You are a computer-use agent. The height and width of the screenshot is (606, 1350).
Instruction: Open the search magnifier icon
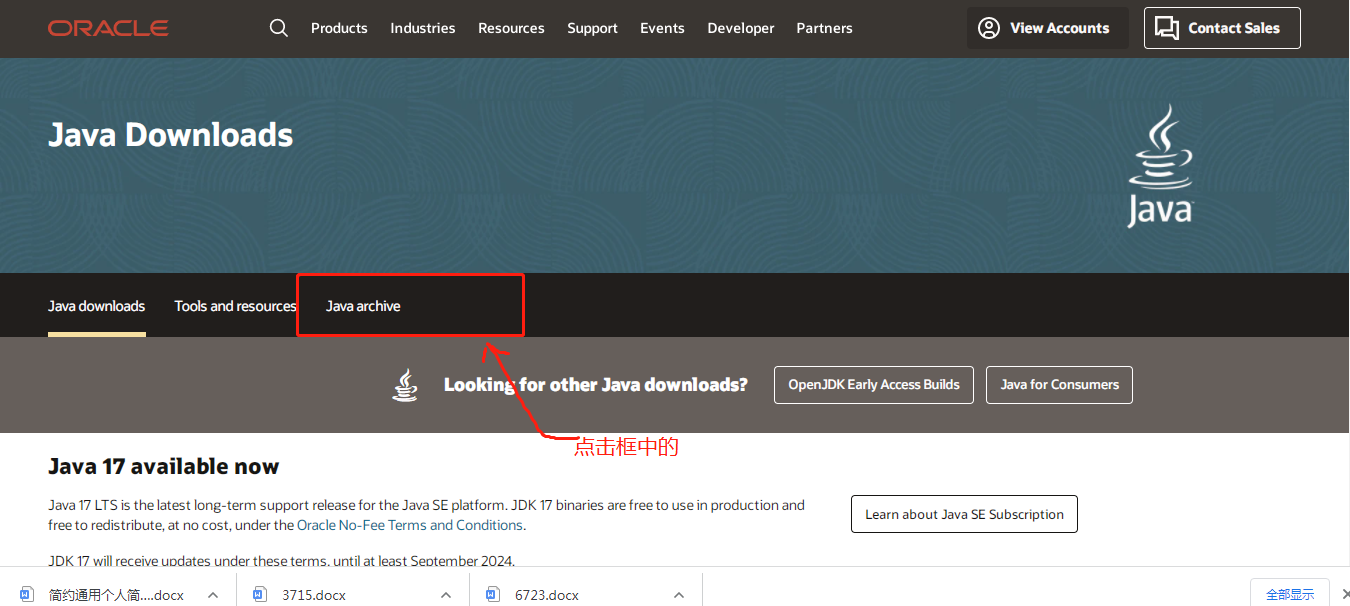coord(279,28)
